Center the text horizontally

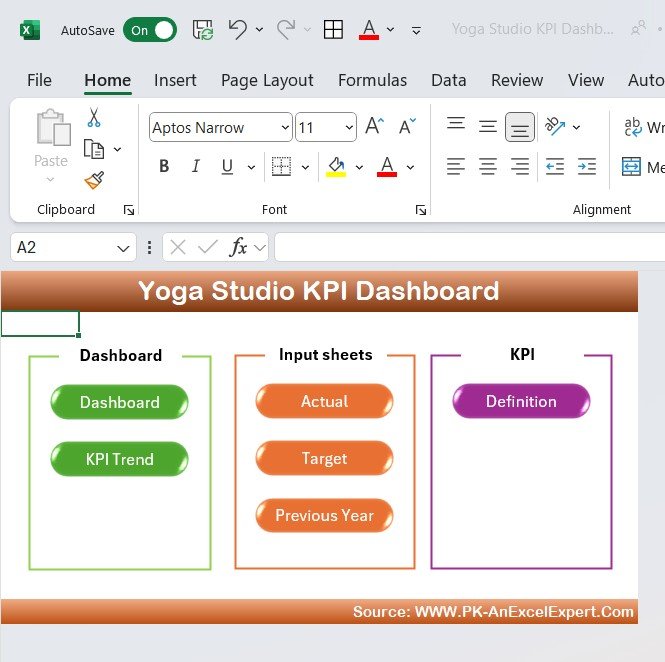pos(488,166)
